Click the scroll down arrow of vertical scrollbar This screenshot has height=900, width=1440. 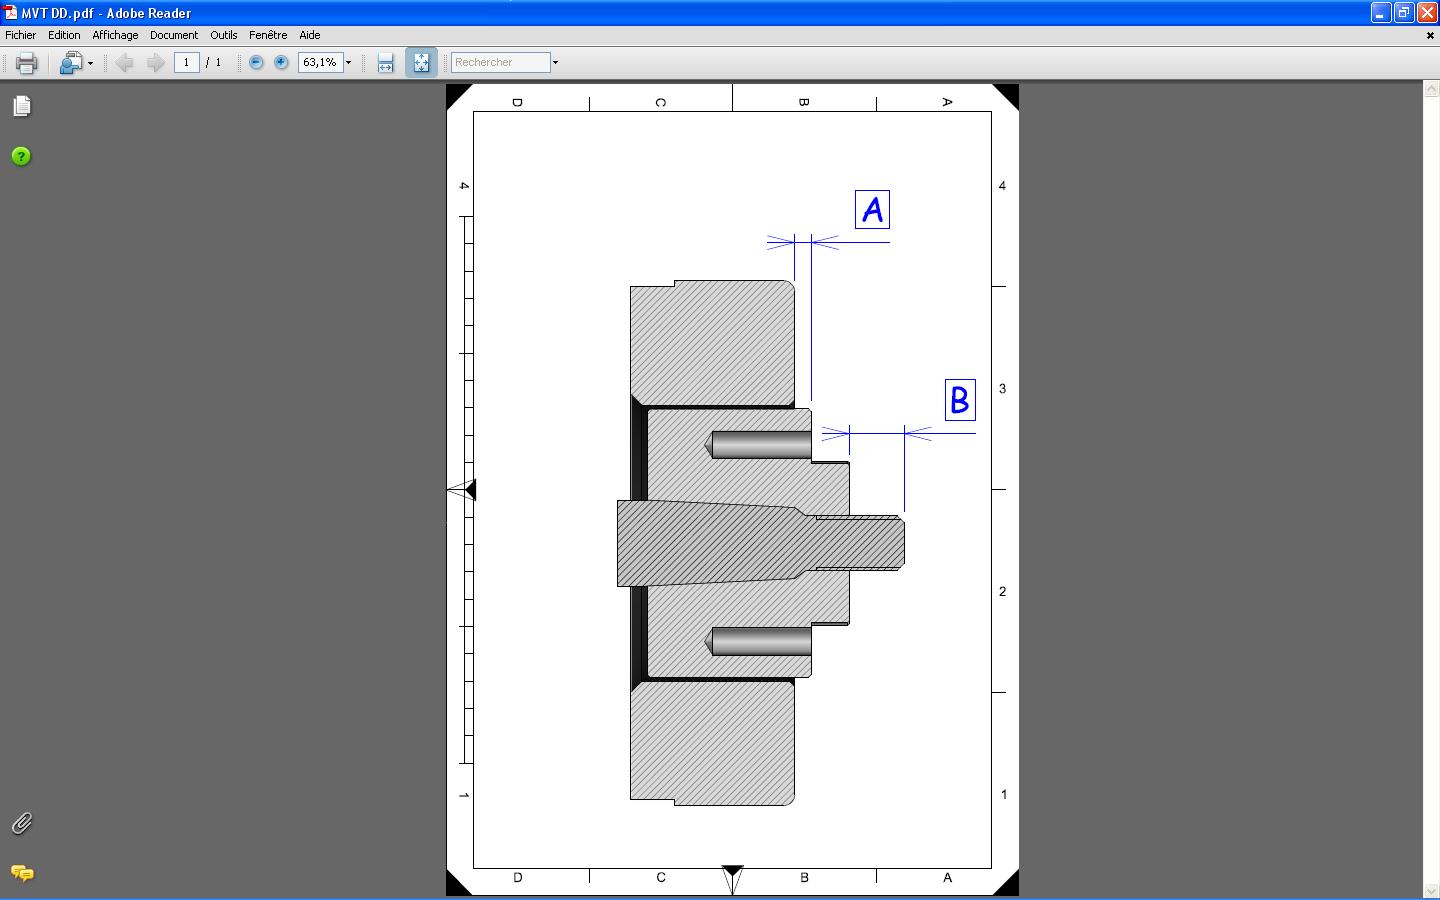click(x=1430, y=890)
